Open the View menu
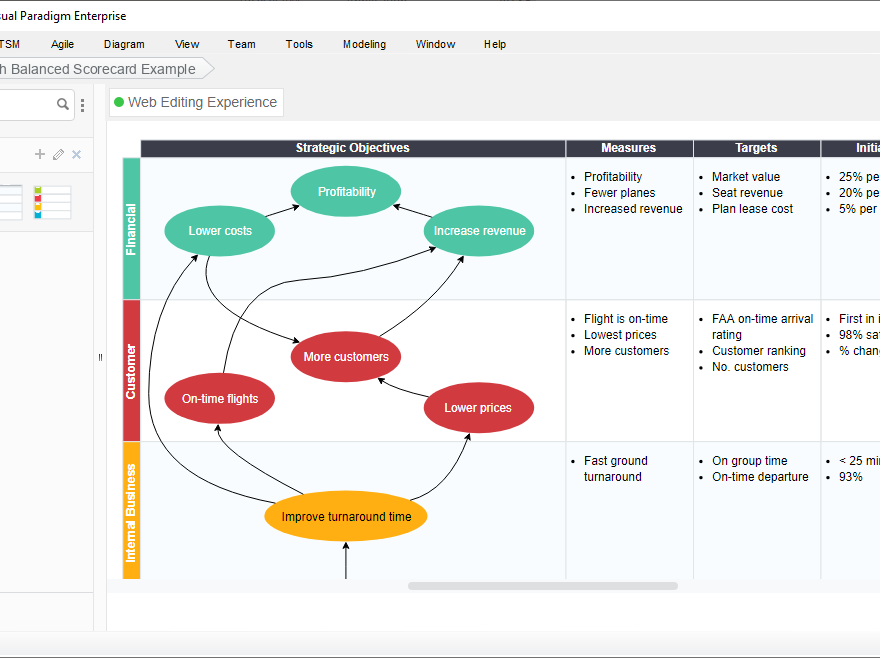Screen dimensions: 880x658 pyautogui.click(x=186, y=44)
